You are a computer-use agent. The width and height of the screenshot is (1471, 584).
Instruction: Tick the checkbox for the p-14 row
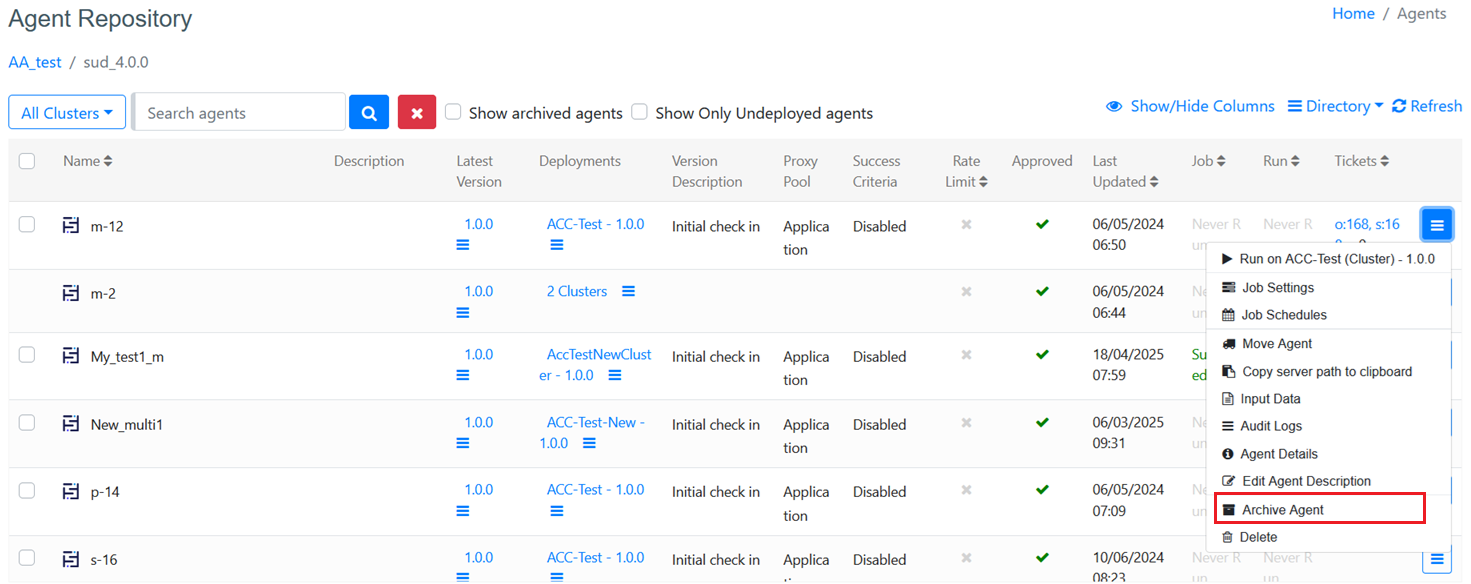(x=27, y=490)
